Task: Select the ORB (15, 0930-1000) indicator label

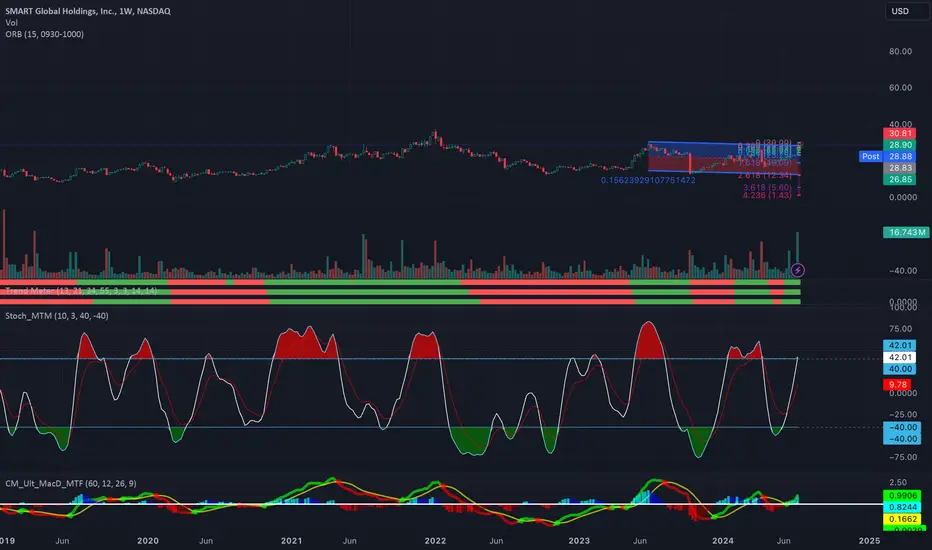Action: (x=45, y=34)
